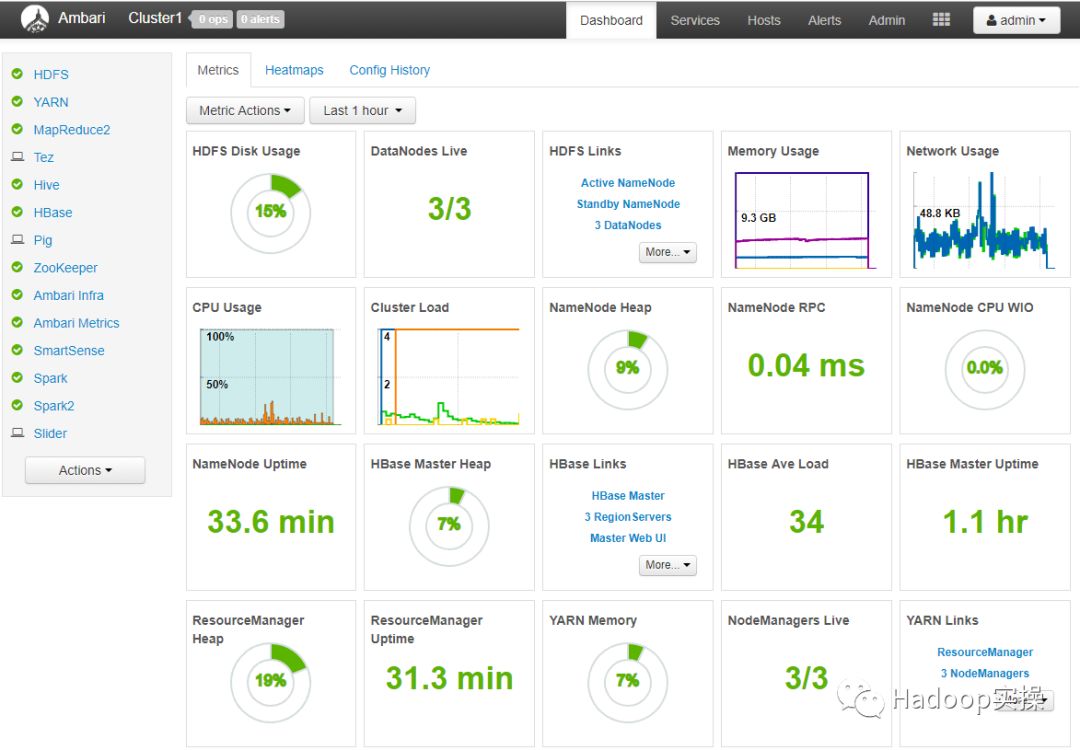Open the Master Web UI link
Image resolution: width=1080 pixels, height=750 pixels.
[627, 539]
